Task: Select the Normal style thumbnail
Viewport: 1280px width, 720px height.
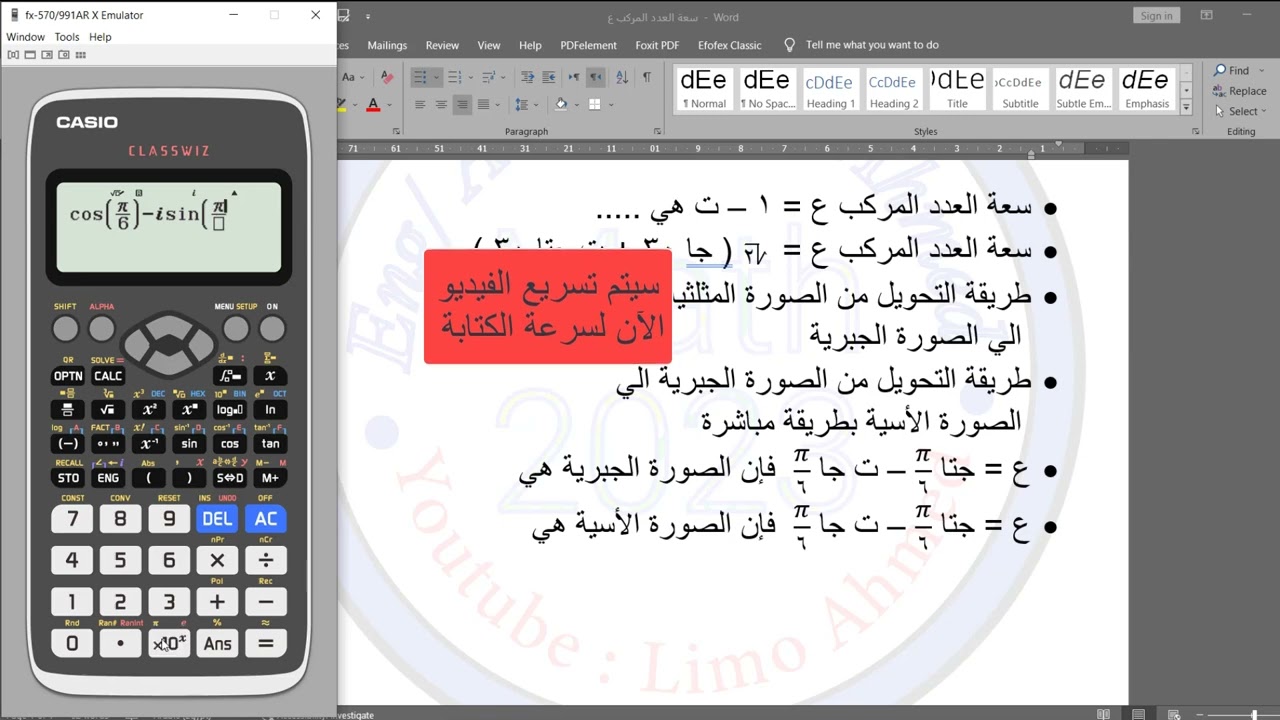Action: point(705,89)
